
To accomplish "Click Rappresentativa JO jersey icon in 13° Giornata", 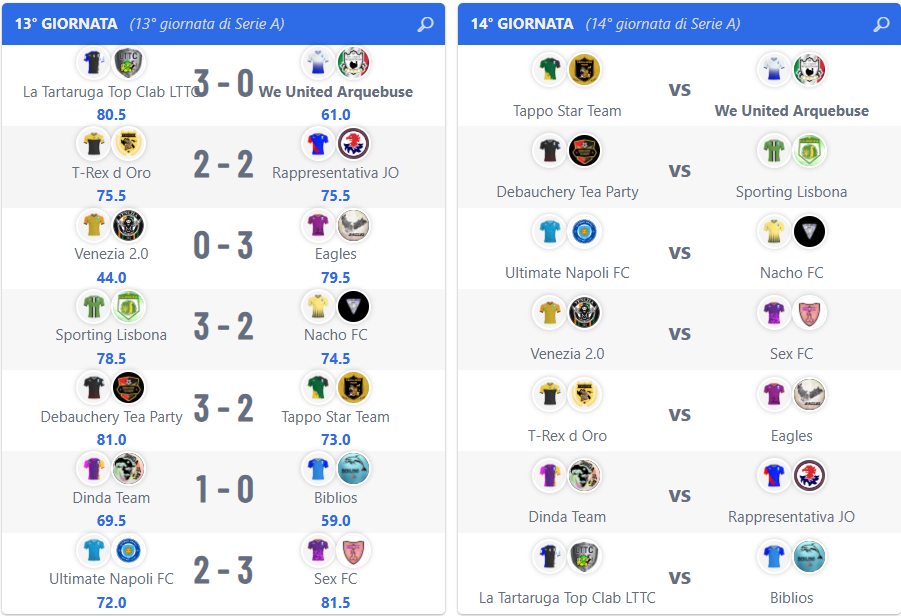I will point(318,144).
